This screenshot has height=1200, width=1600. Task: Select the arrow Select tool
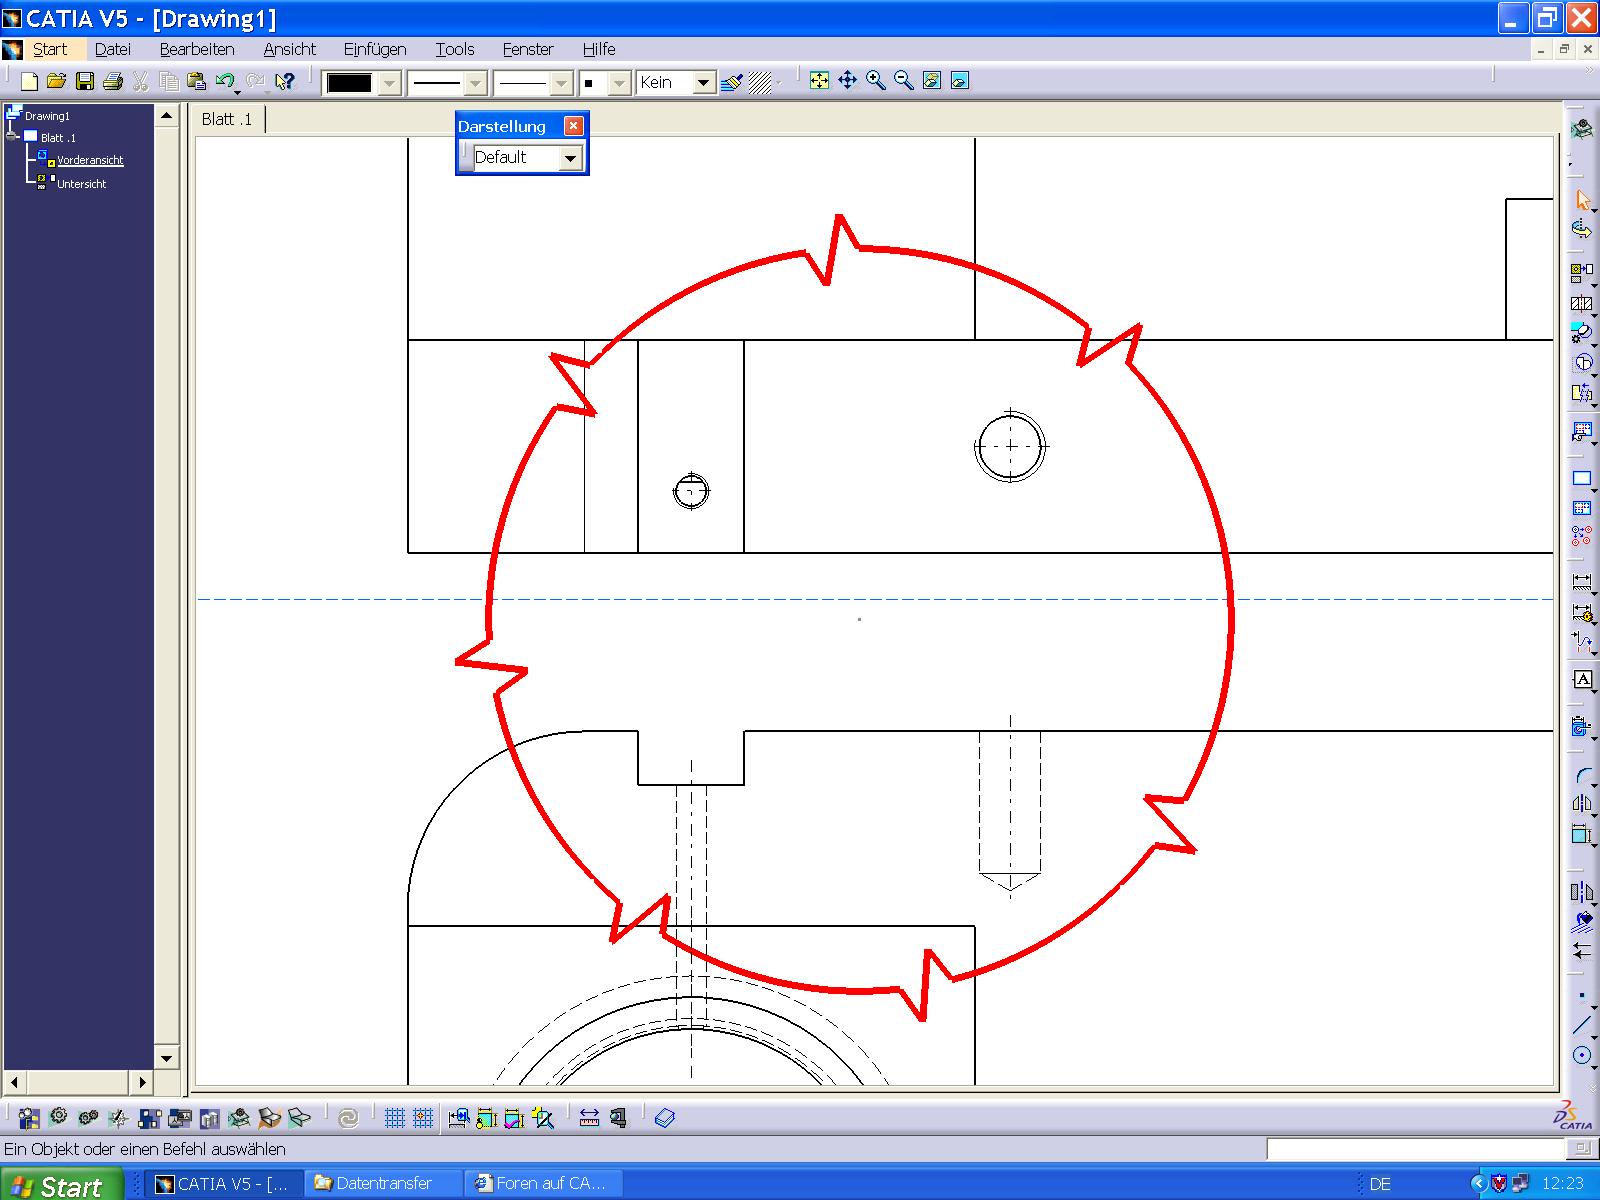[x=1582, y=200]
